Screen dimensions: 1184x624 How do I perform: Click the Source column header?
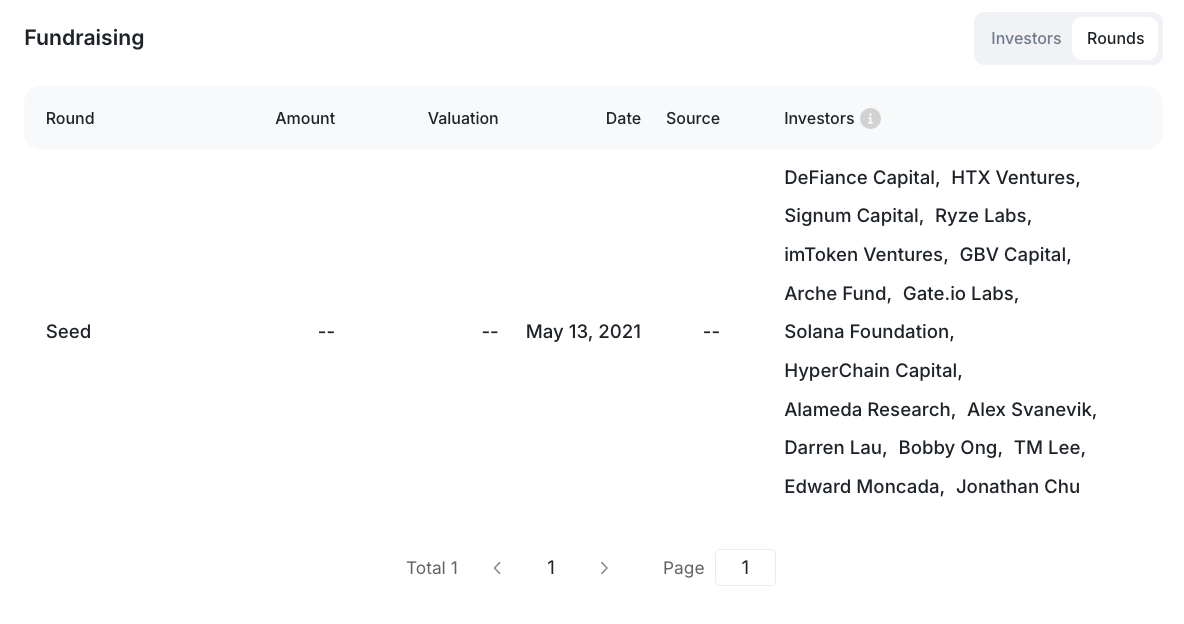pos(692,119)
